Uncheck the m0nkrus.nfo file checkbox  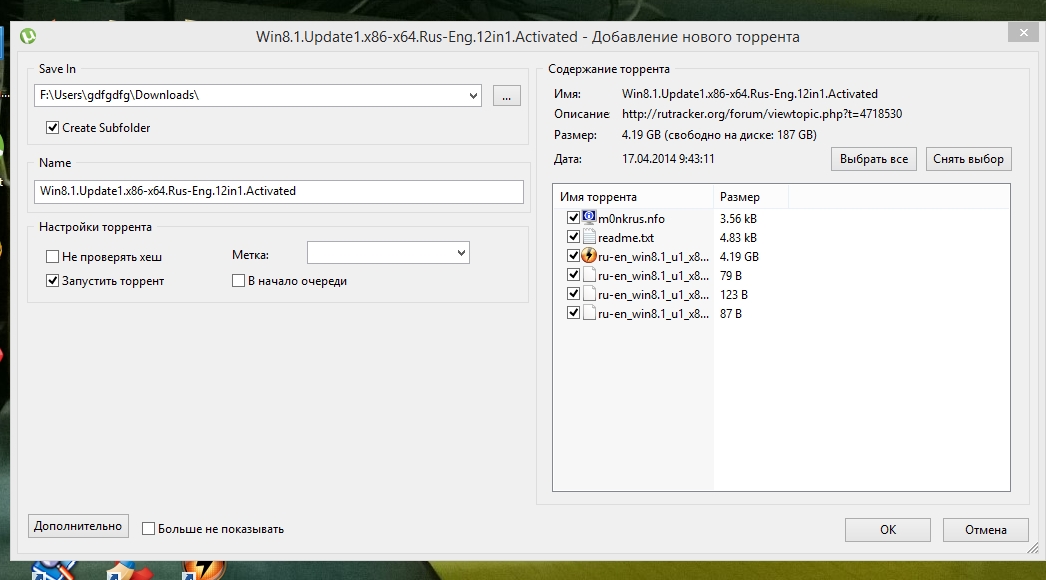pos(573,218)
